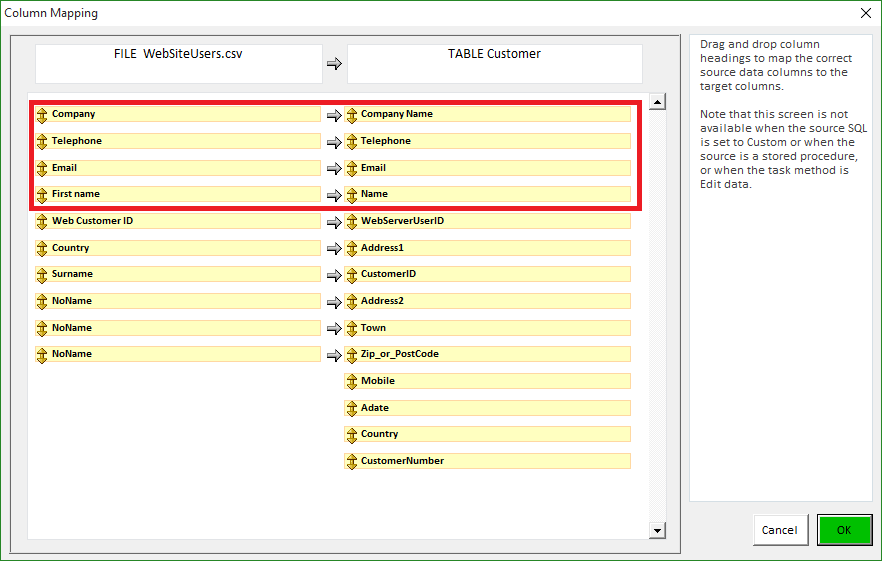Viewport: 882px width, 561px height.
Task: Select the Adate target column
Action: point(487,408)
